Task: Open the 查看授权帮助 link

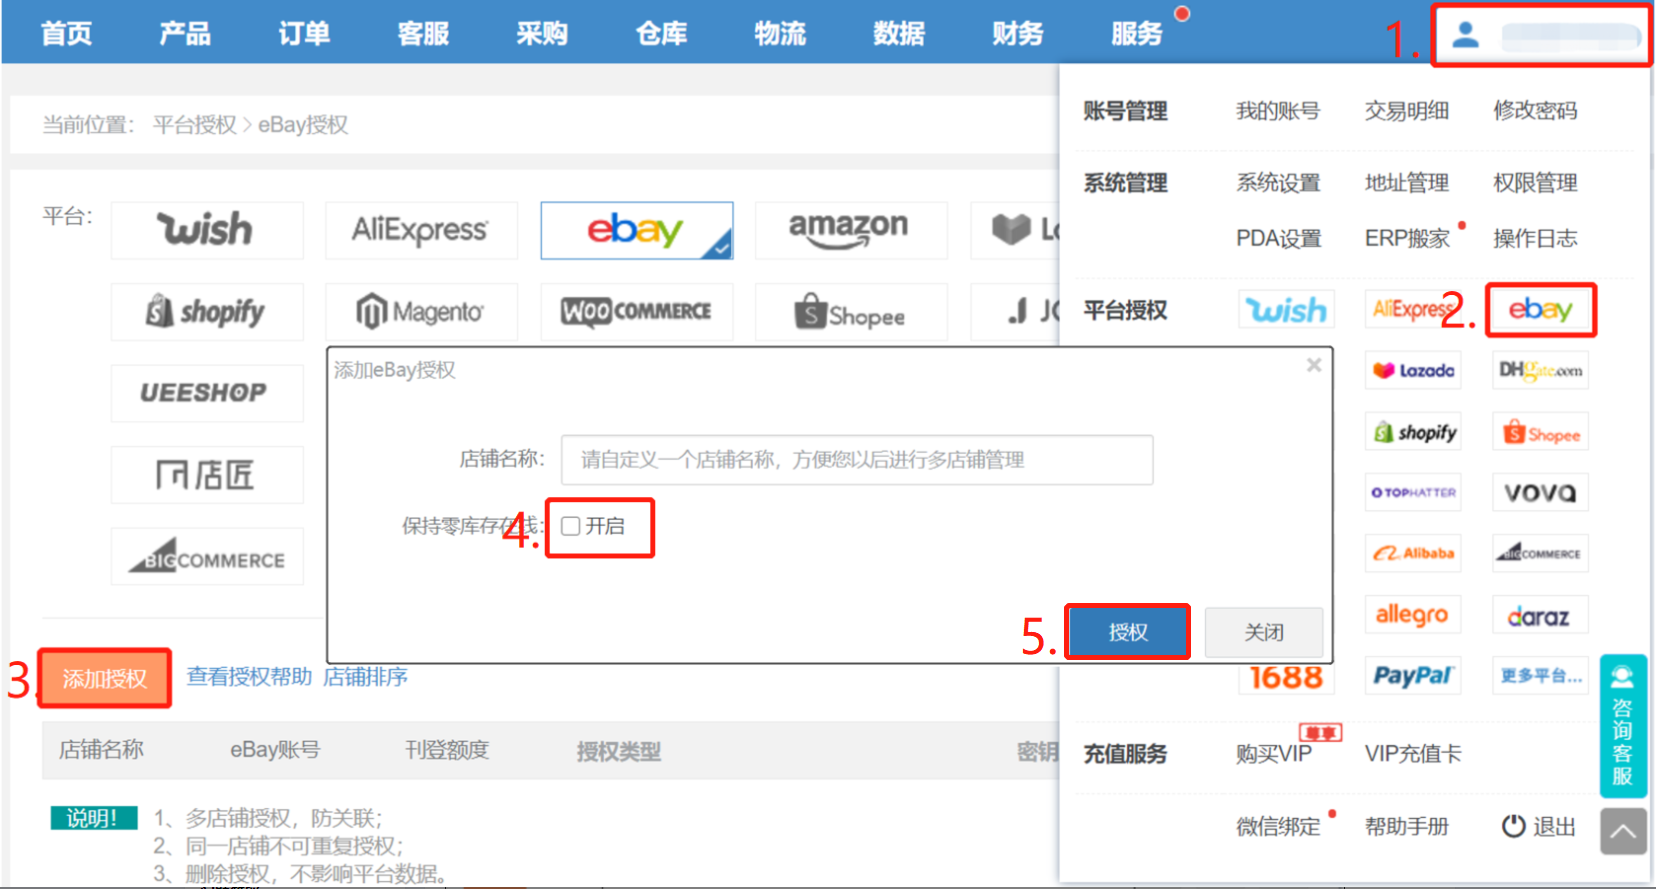Action: click(x=249, y=677)
